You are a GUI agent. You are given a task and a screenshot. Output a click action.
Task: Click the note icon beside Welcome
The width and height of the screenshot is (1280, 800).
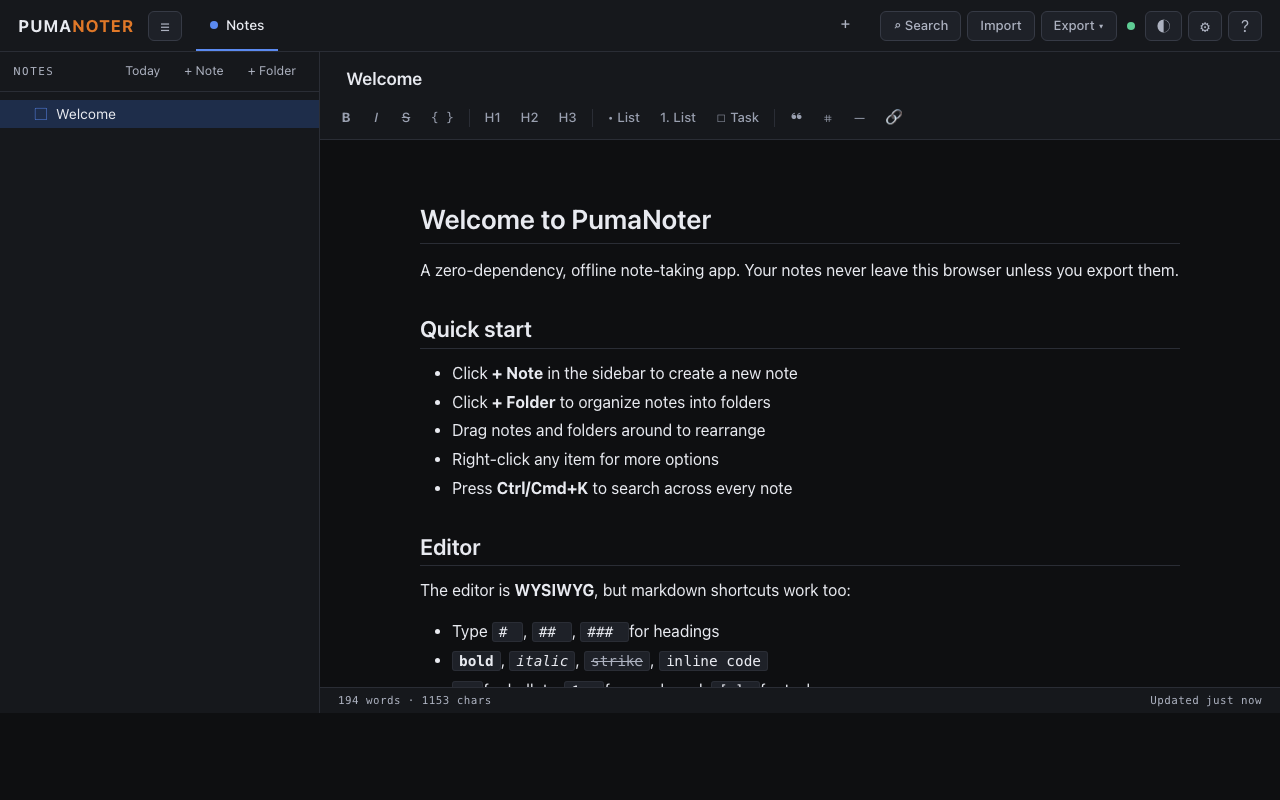click(41, 114)
